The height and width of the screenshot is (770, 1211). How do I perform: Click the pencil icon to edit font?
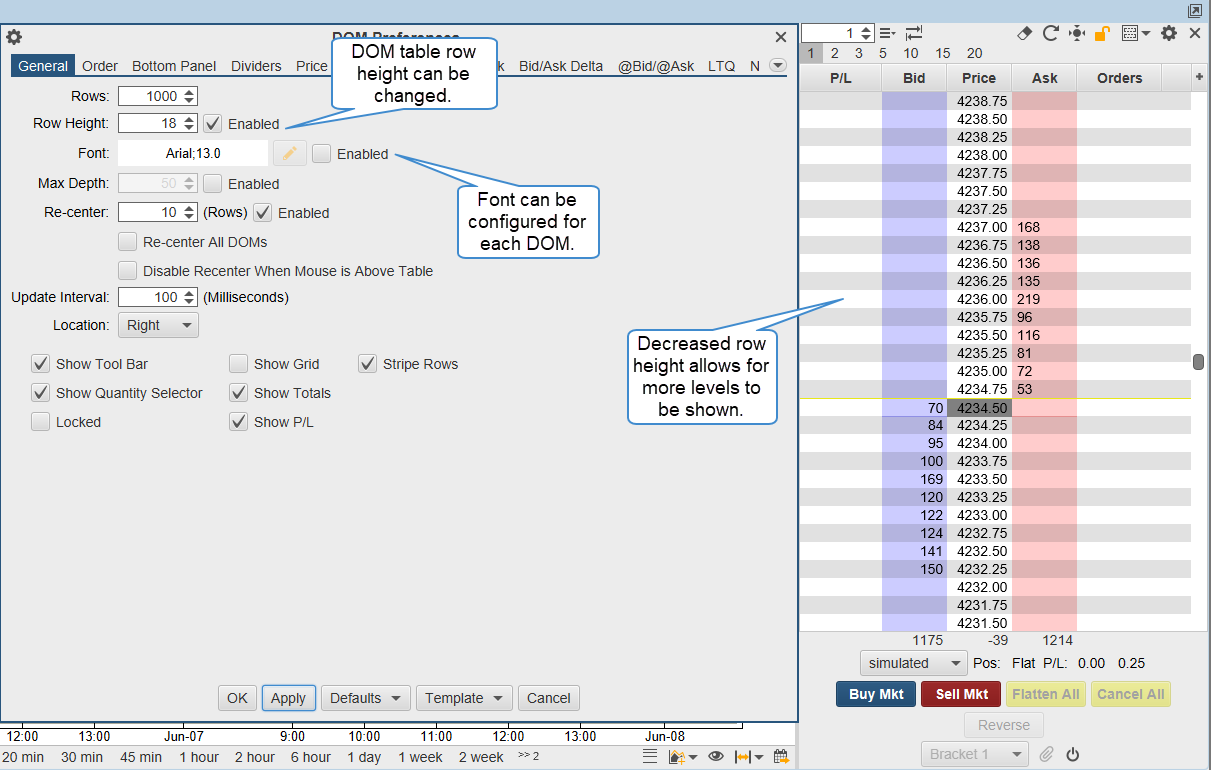coord(290,154)
